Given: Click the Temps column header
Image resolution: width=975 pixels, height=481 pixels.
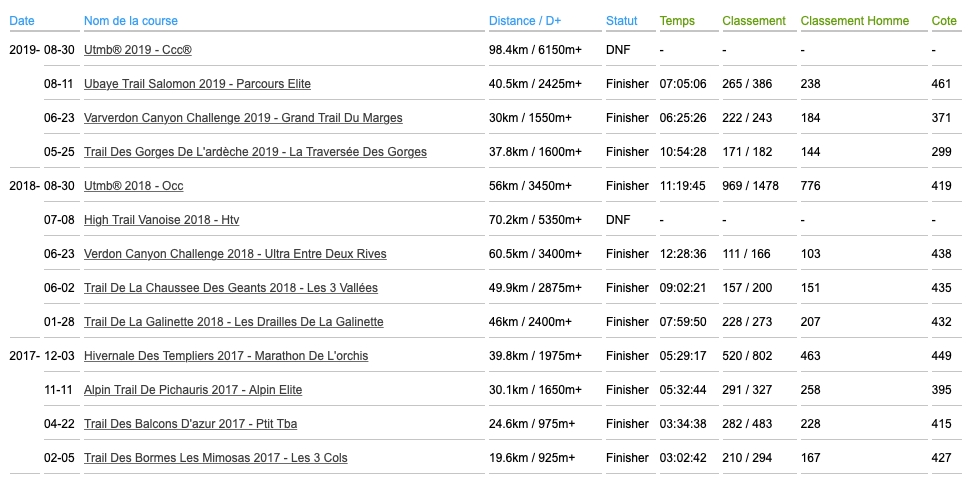Looking at the screenshot, I should pyautogui.click(x=677, y=21).
